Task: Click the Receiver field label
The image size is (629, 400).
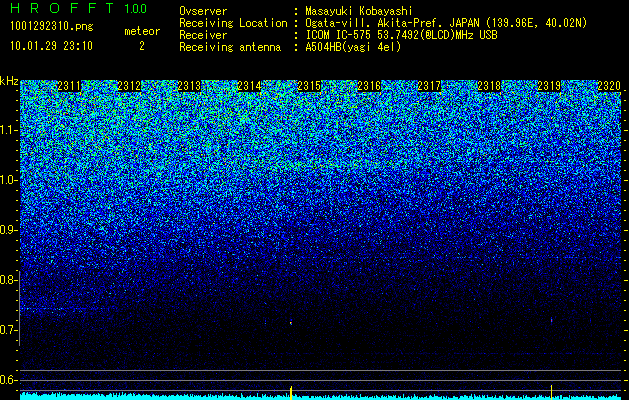Action: [203, 35]
